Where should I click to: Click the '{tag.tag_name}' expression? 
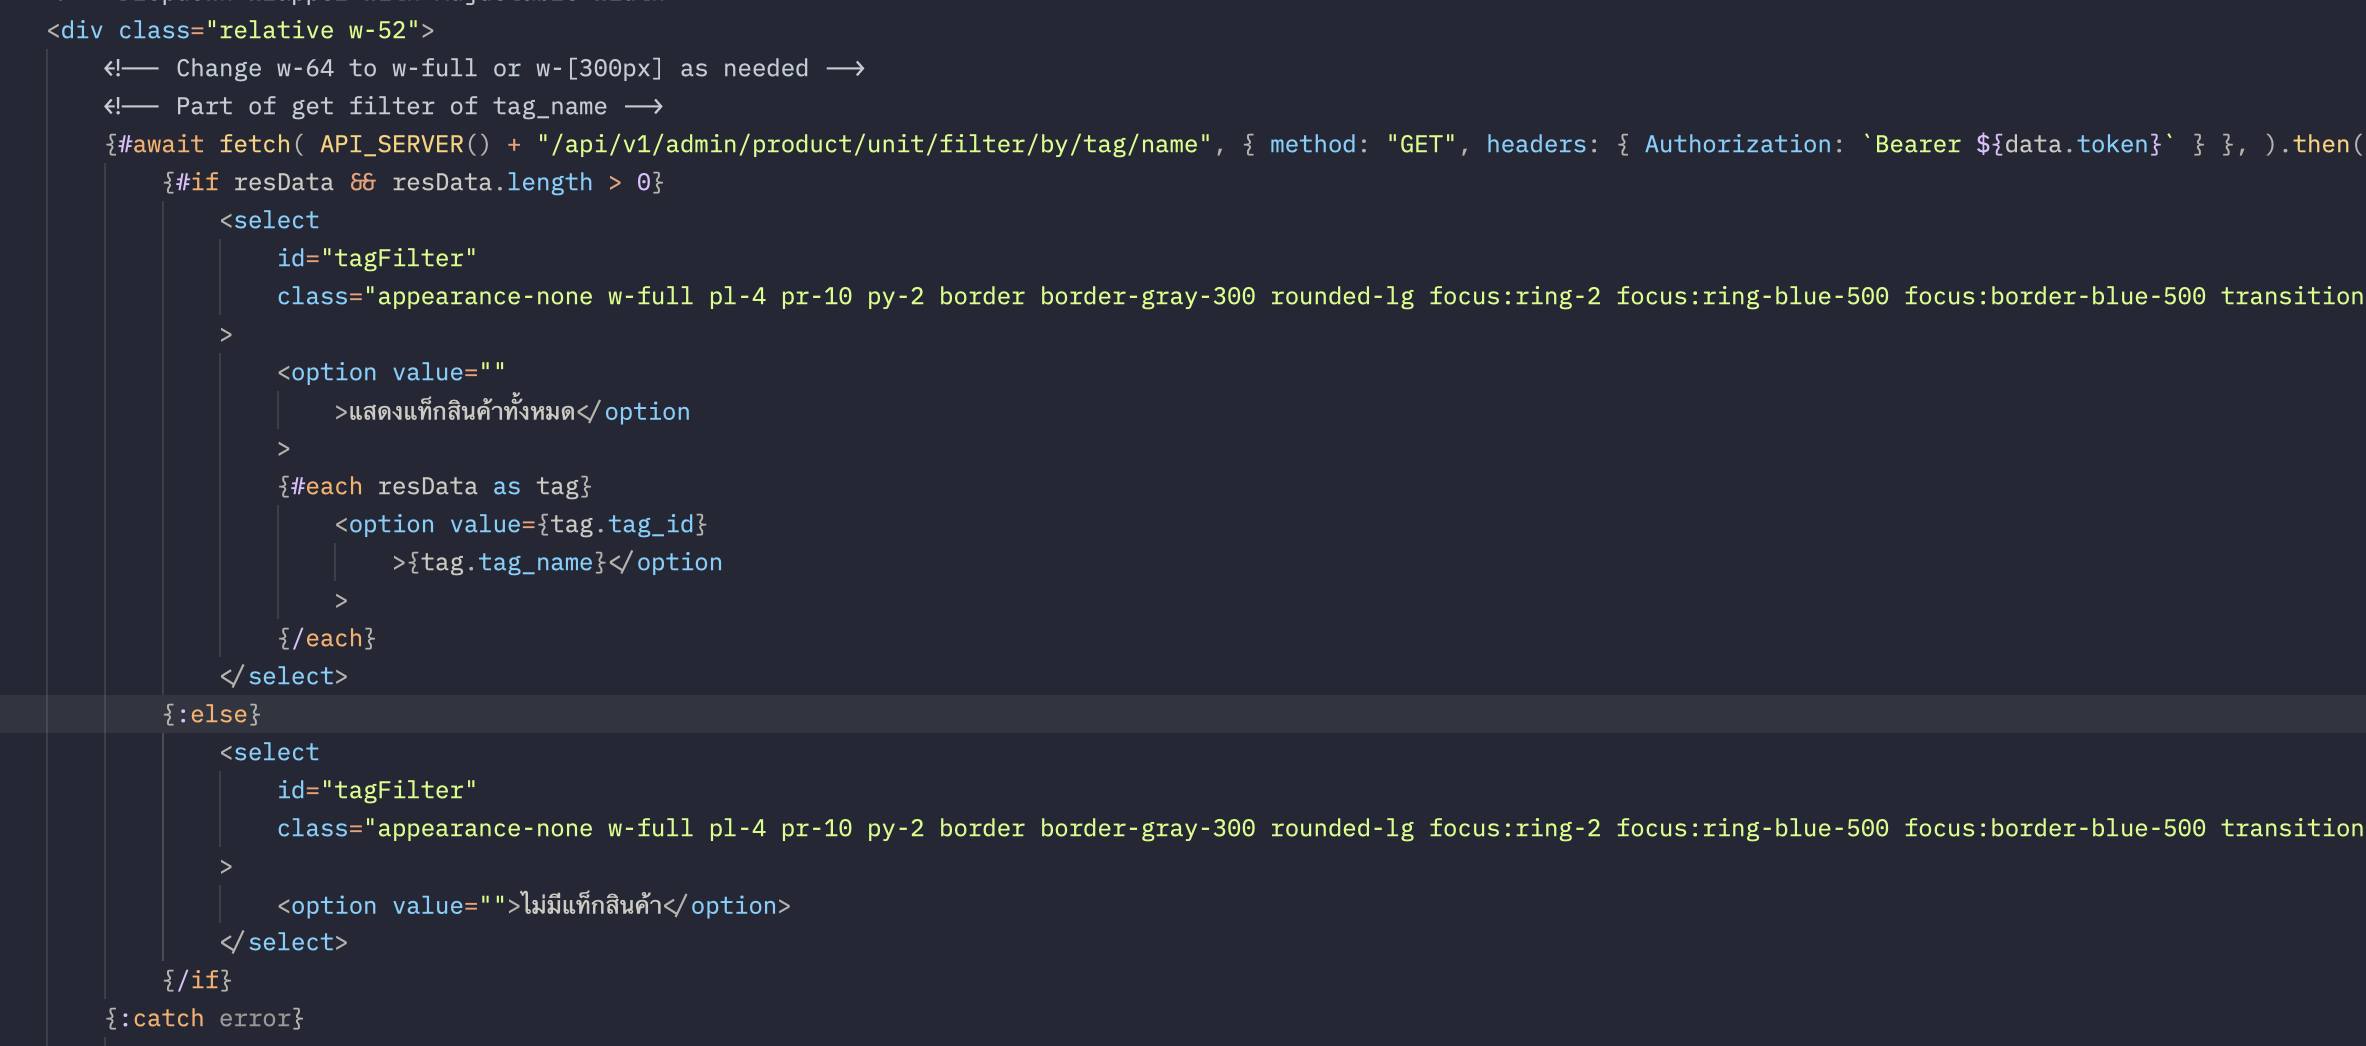(x=507, y=562)
